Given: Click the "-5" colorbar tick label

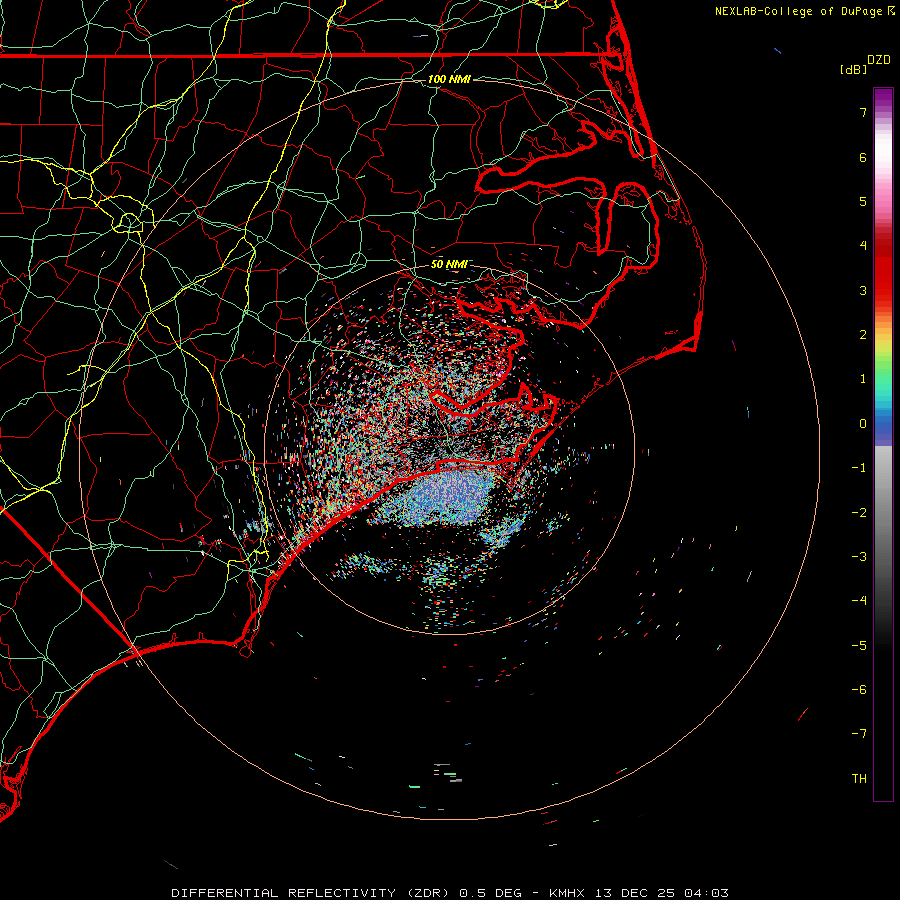Looking at the screenshot, I should click(859, 646).
